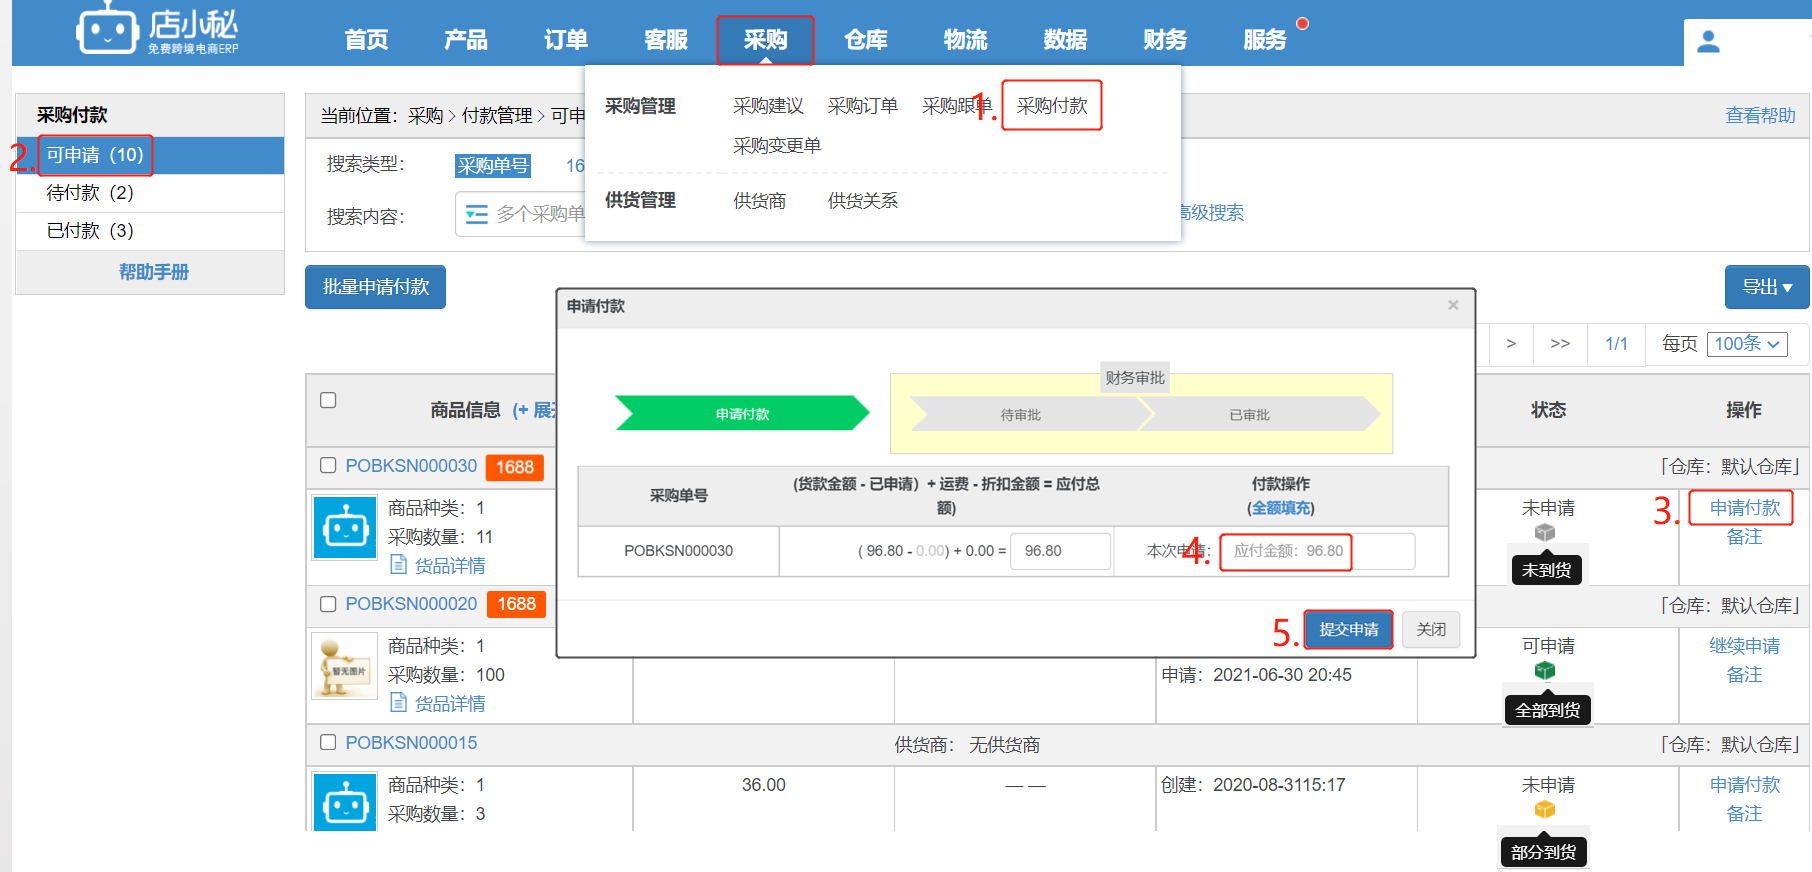Click the yellow box icon for POBKSN000015

click(x=1545, y=810)
